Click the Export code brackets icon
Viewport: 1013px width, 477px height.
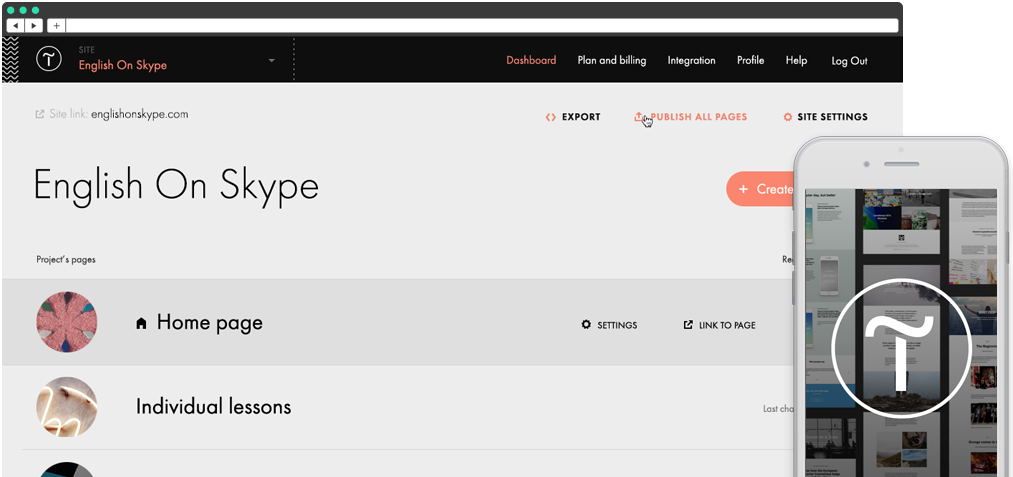[x=550, y=117]
